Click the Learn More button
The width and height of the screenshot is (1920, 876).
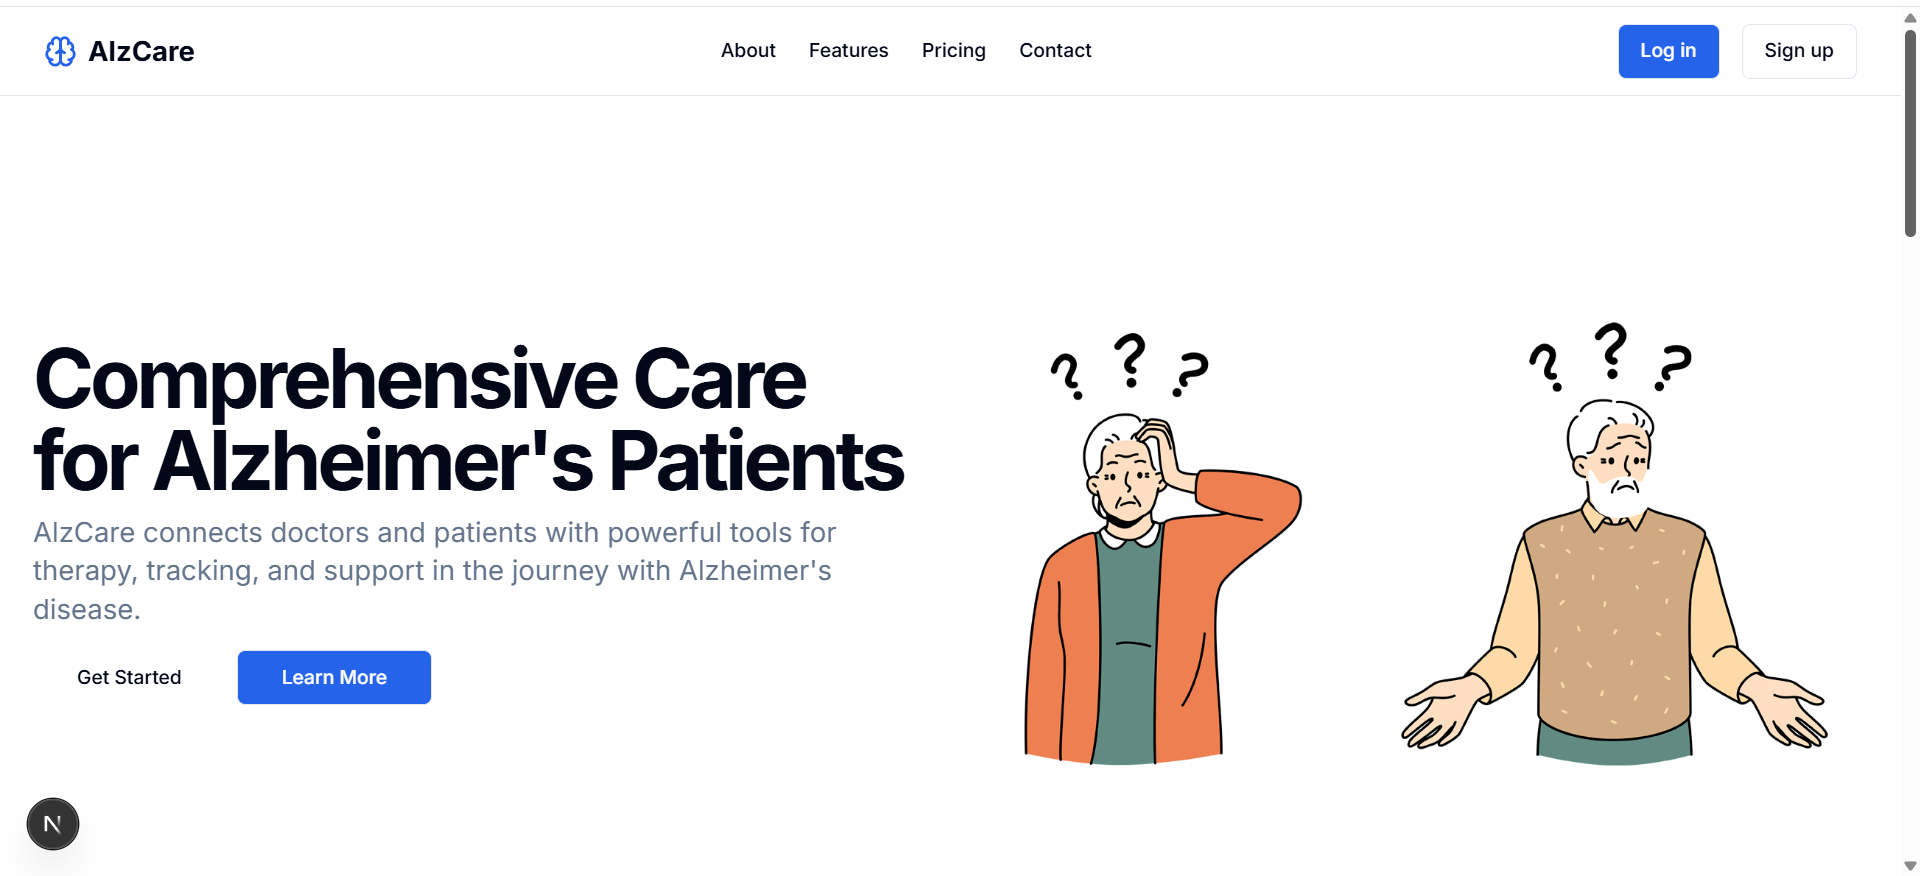click(x=333, y=677)
